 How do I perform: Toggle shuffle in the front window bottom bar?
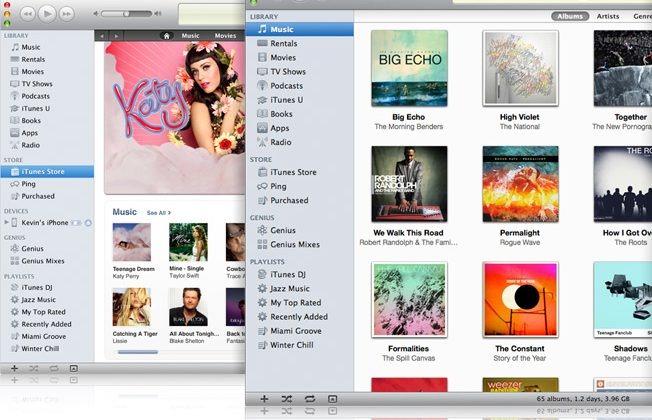coord(286,399)
